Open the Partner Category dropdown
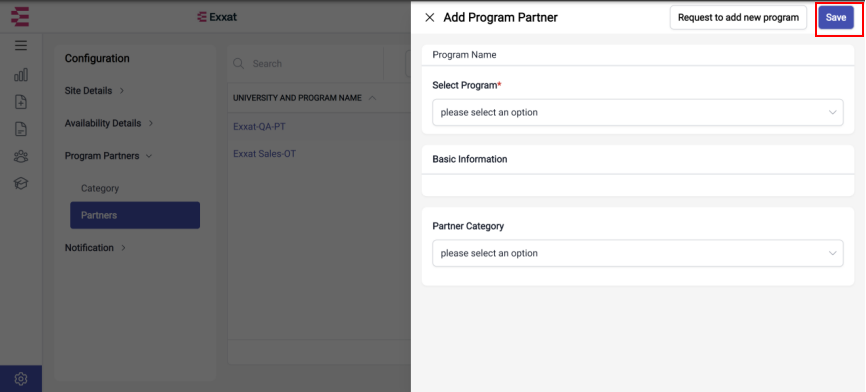Viewport: 866px width, 392px height. coord(638,253)
